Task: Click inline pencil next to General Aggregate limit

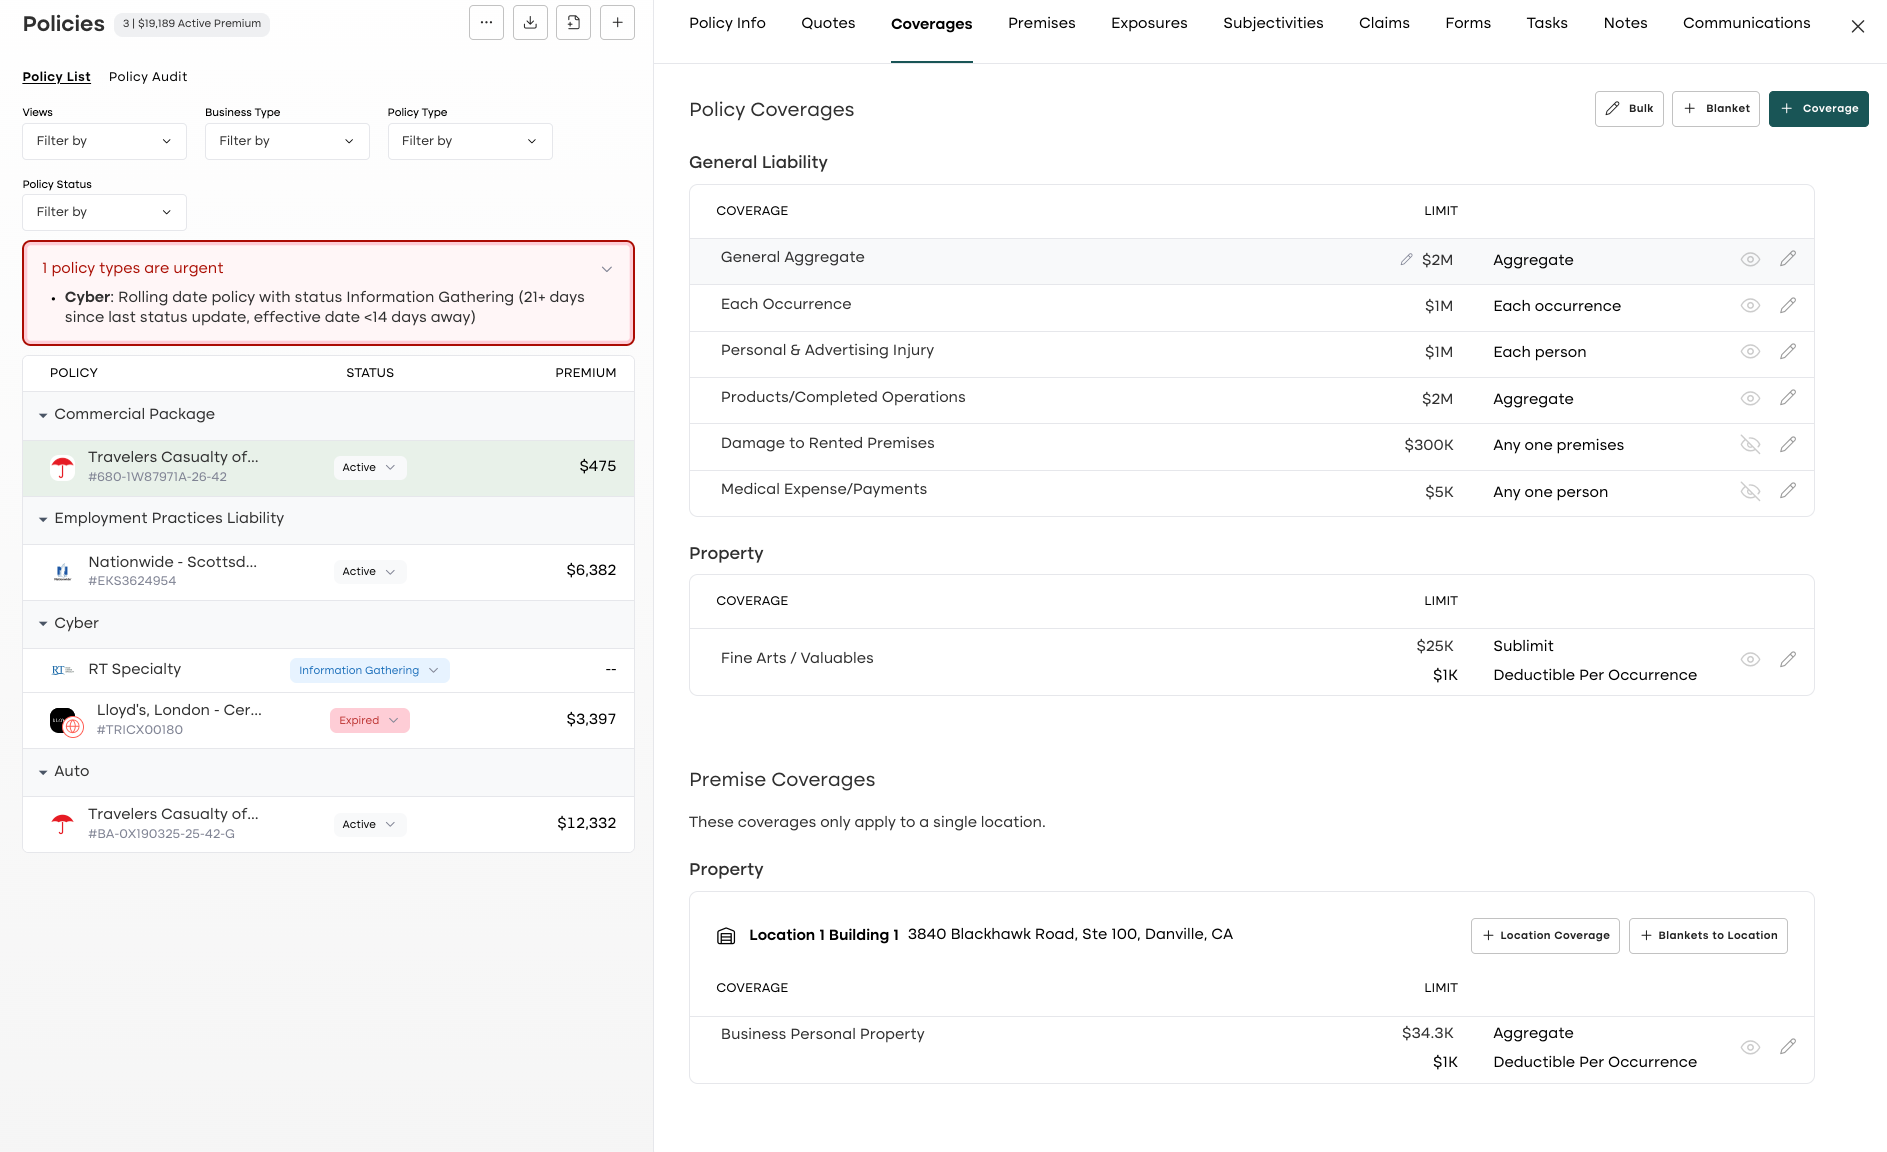Action: (x=1406, y=259)
